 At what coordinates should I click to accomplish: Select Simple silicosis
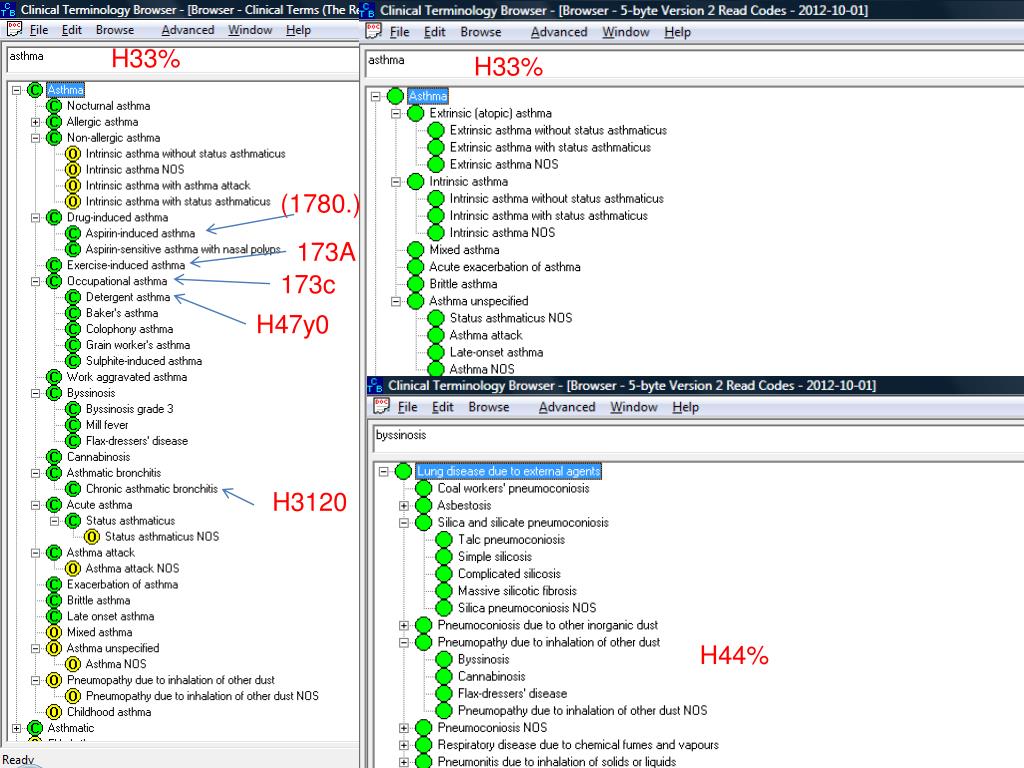click(494, 556)
